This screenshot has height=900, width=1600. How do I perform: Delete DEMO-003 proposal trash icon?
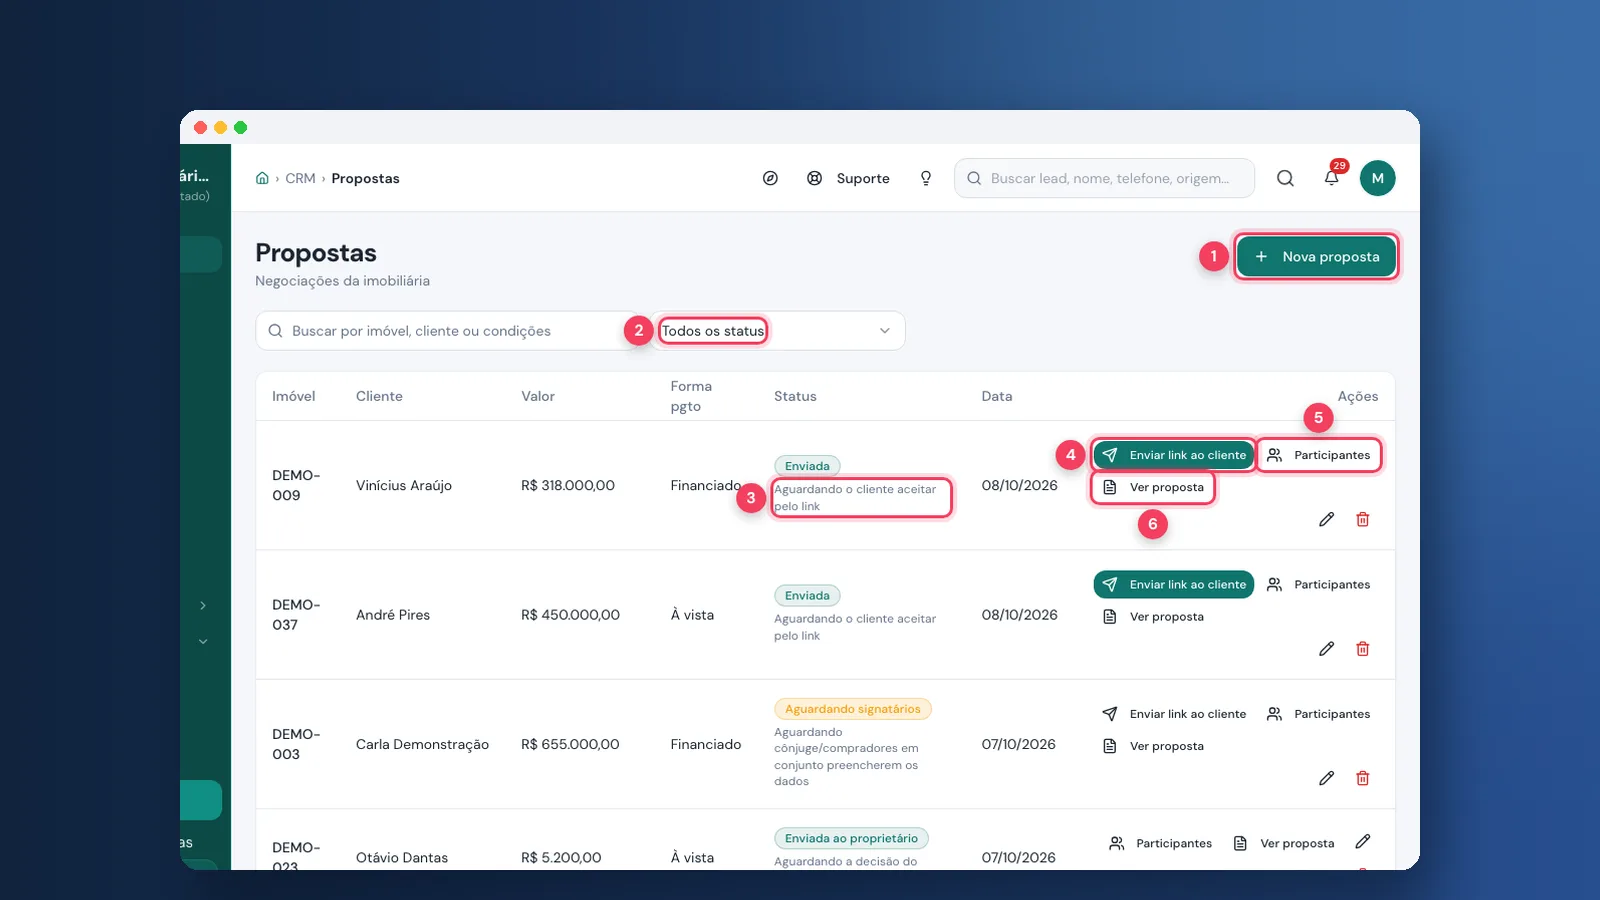point(1363,778)
